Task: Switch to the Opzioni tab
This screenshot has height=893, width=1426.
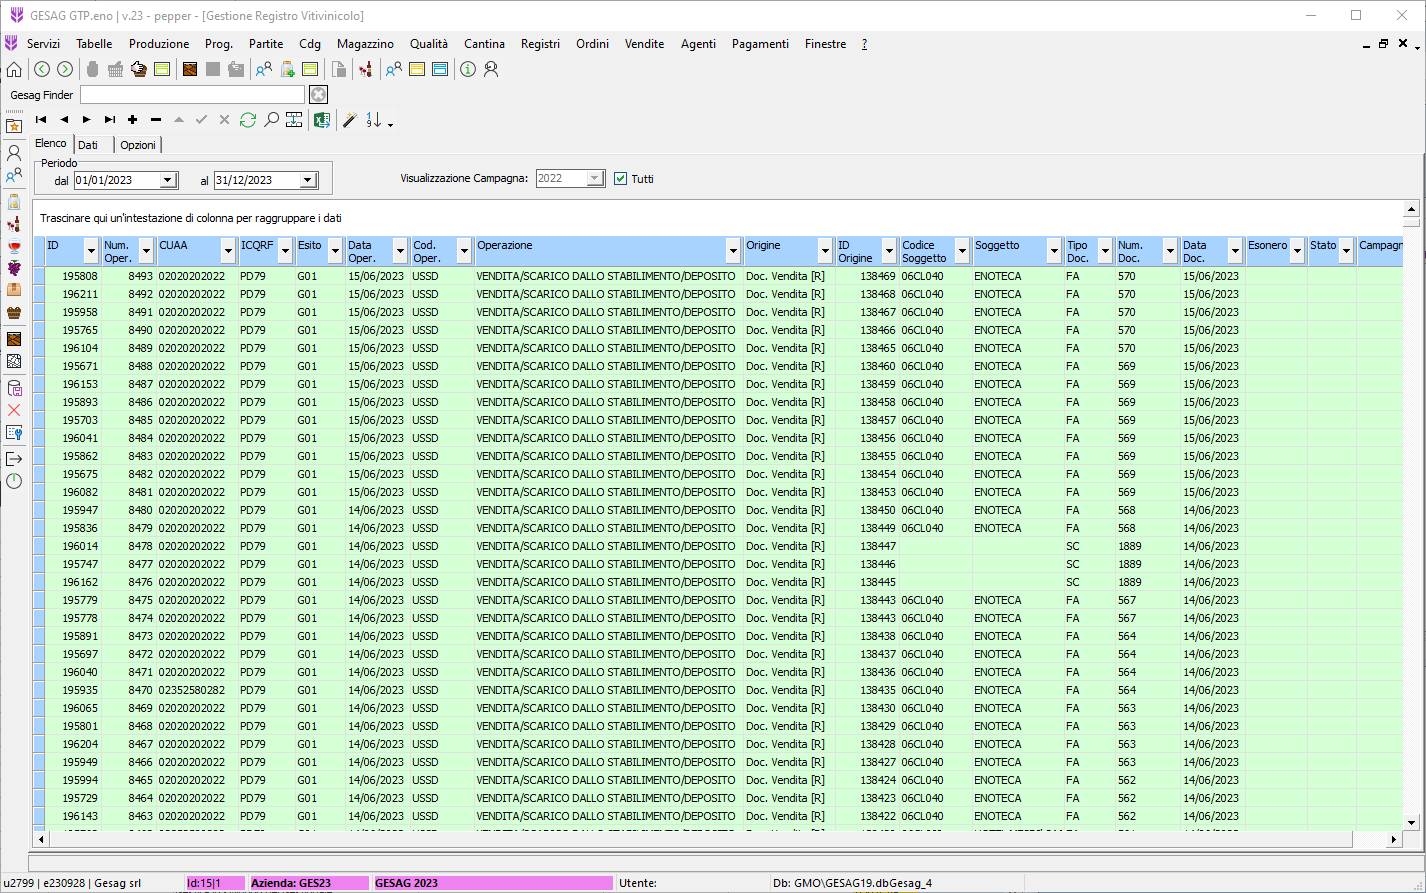Action: [x=138, y=145]
